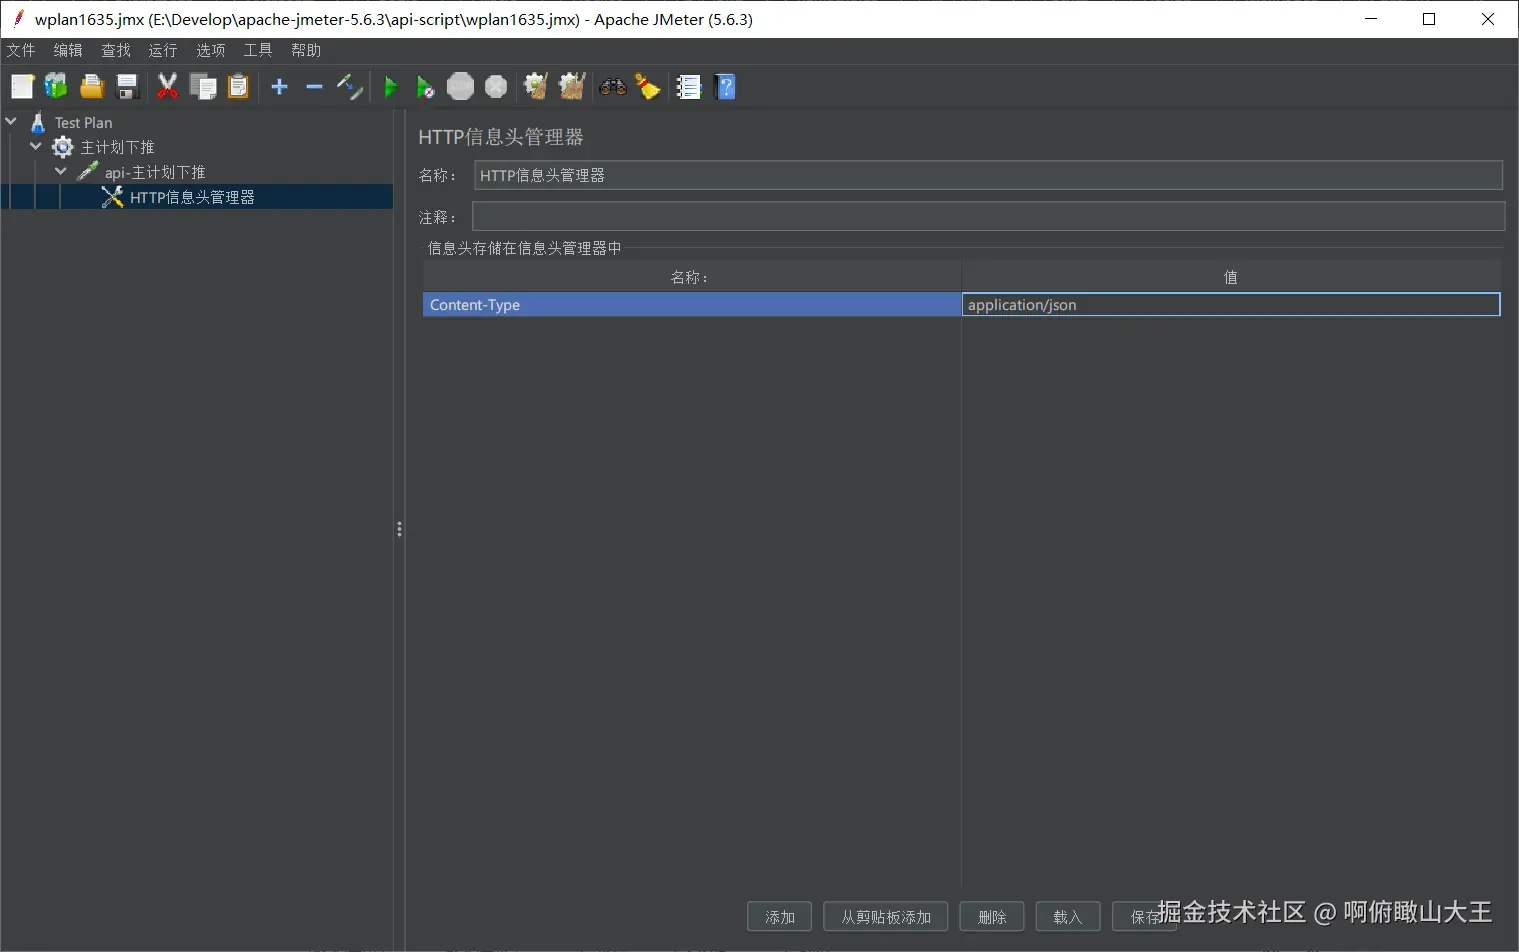Screen dimensions: 1519x952
Task: Click the 名称 input field
Action: (988, 175)
